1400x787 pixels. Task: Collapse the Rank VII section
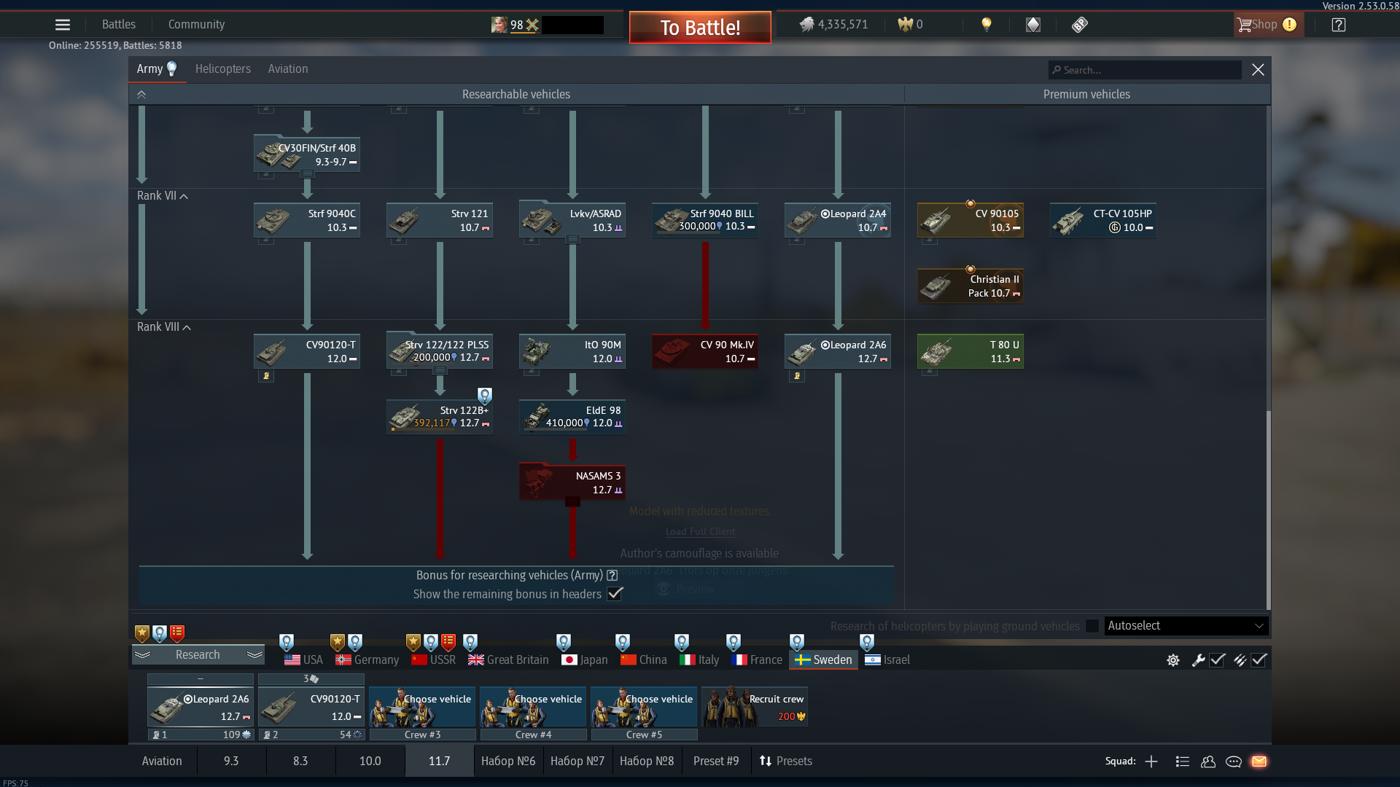coord(162,196)
